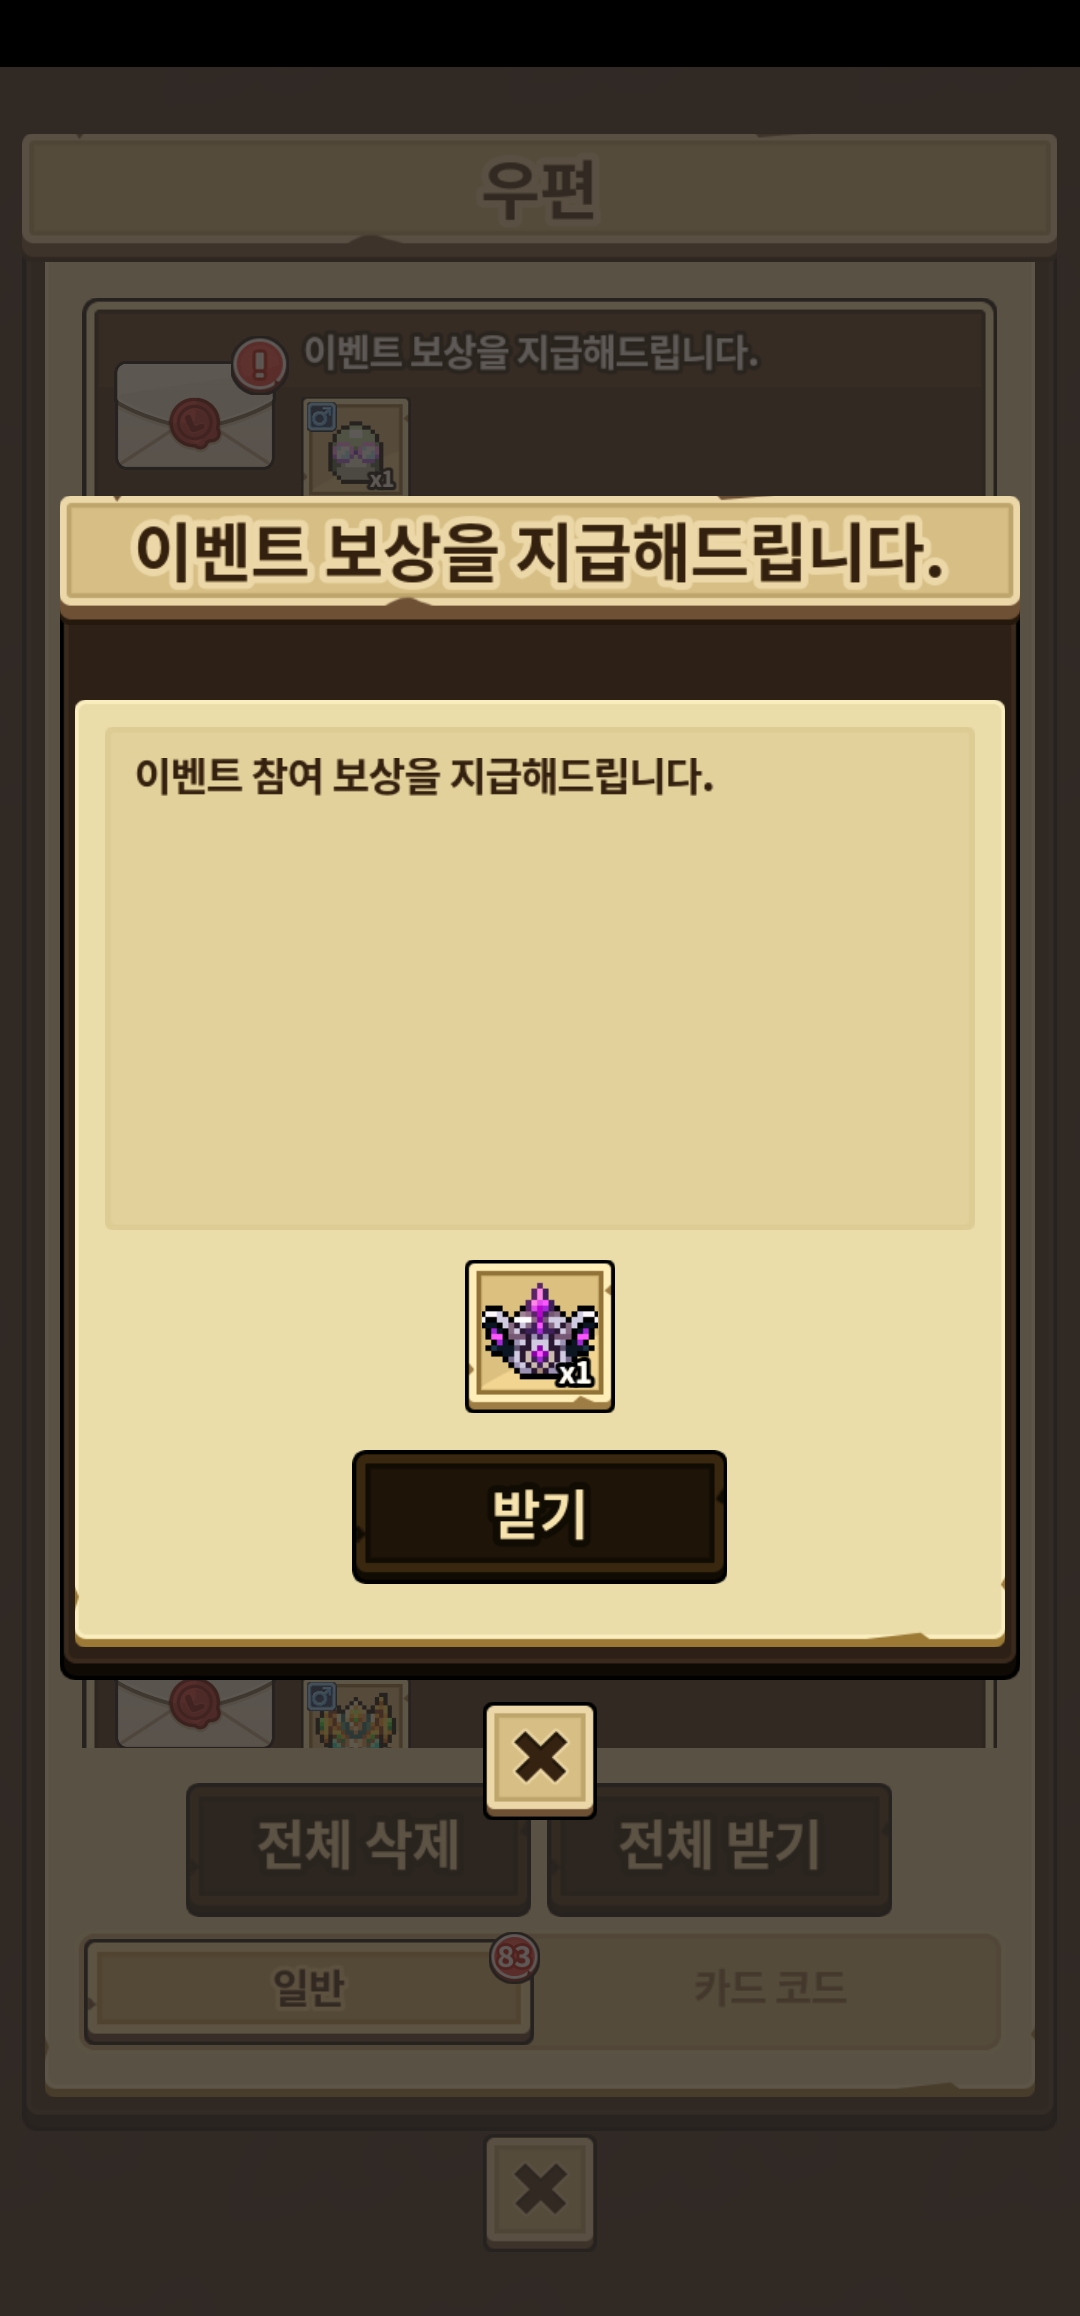Tap the message text 이벤트 참여 보상을 지급해드립니다

[424, 776]
